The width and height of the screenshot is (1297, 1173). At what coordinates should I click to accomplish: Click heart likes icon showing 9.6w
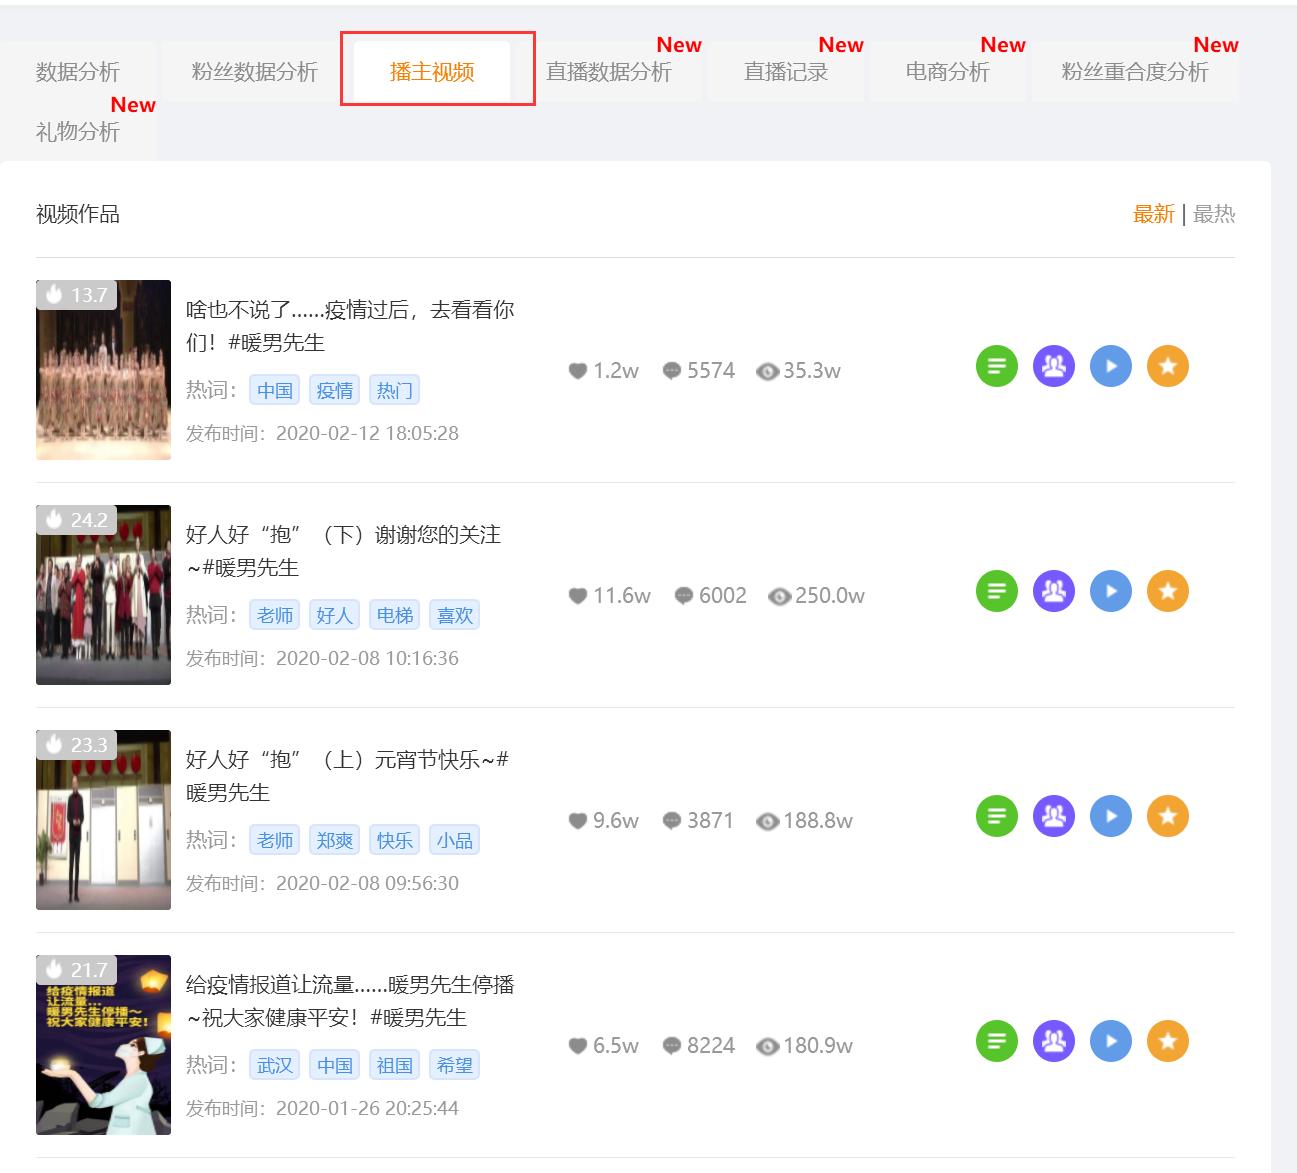point(577,821)
